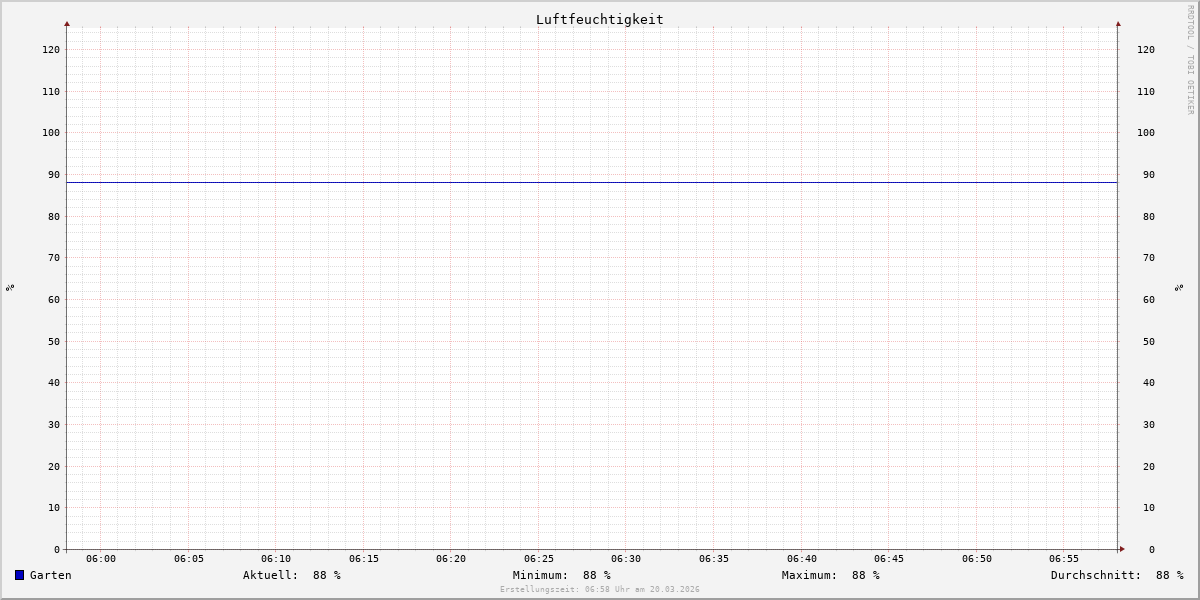Click the 06:00 time axis label

point(101,559)
